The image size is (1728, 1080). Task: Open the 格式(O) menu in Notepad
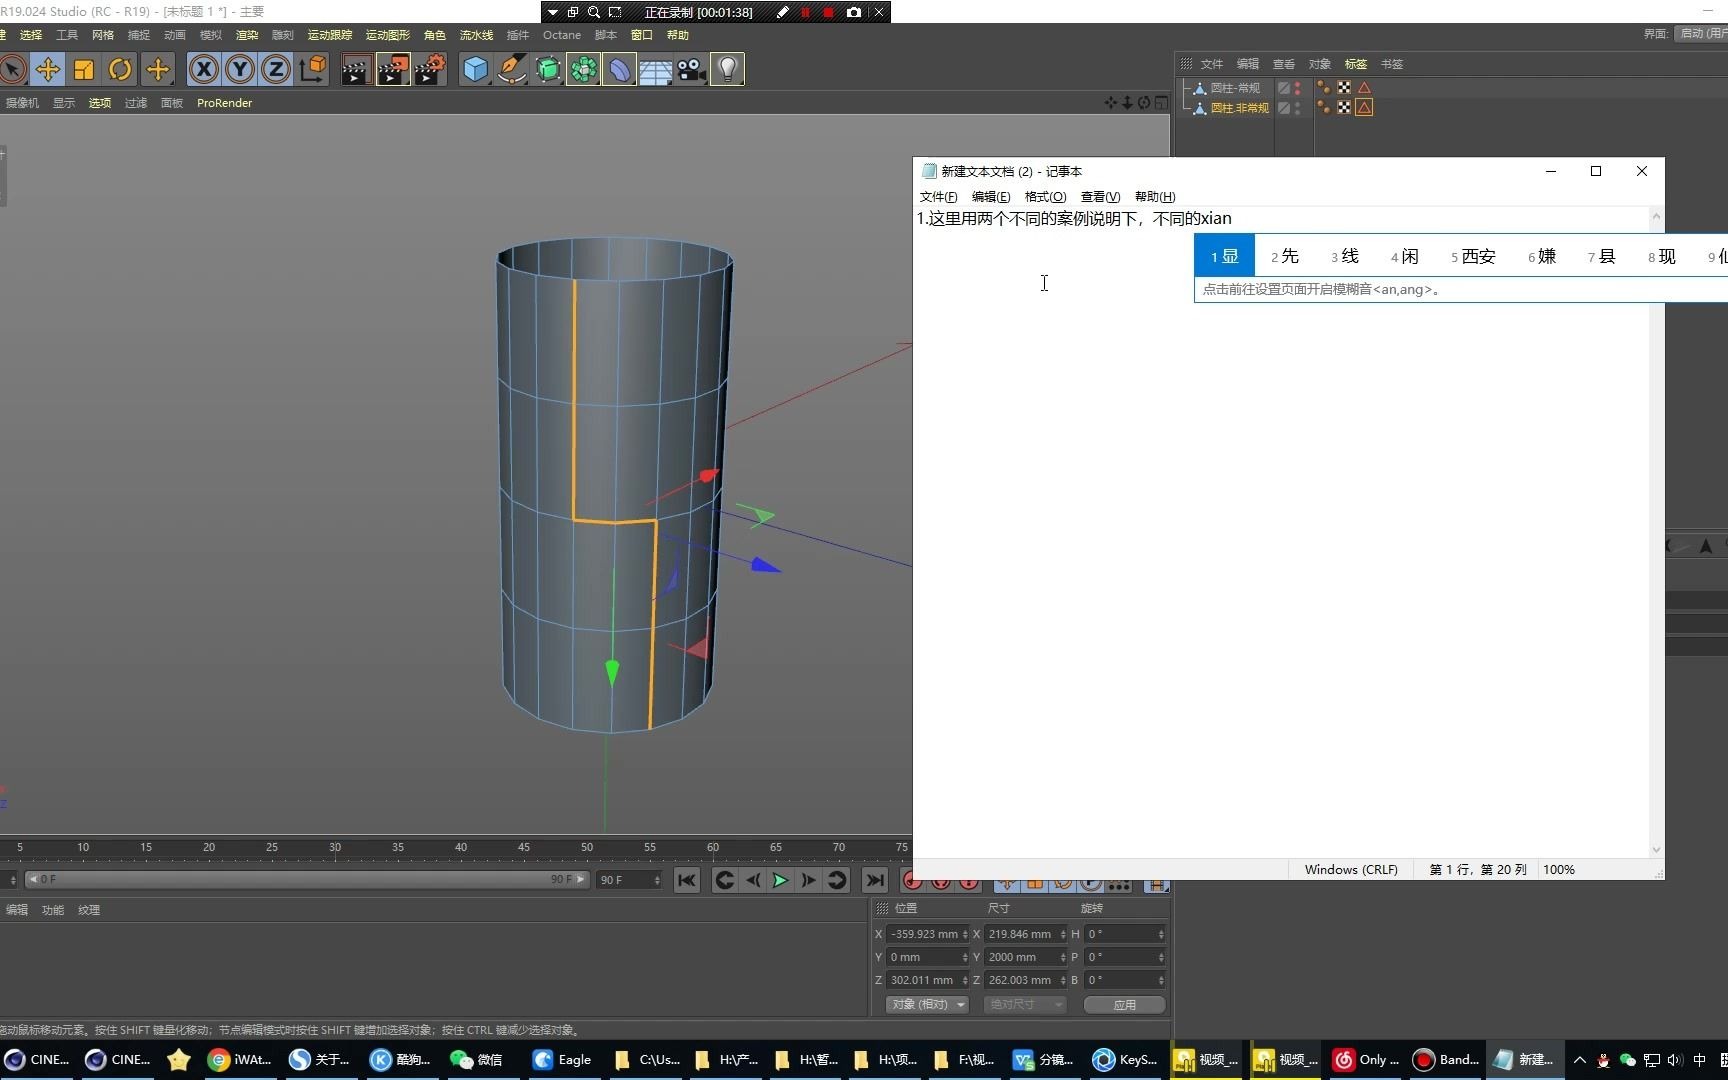coord(1045,197)
